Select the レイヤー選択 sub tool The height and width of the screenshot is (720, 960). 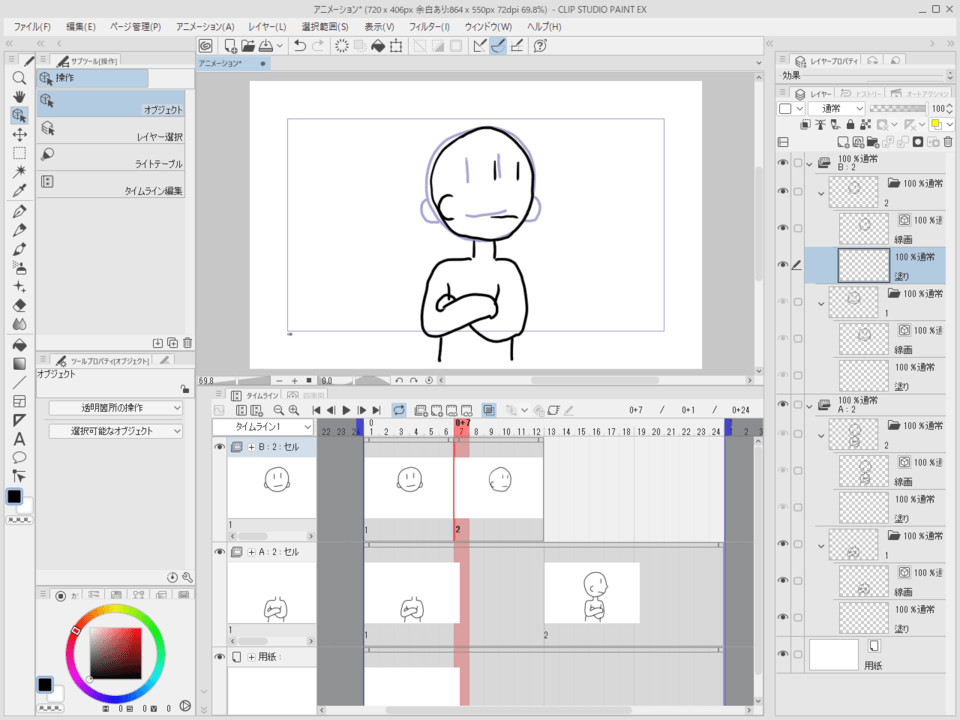pyautogui.click(x=111, y=130)
